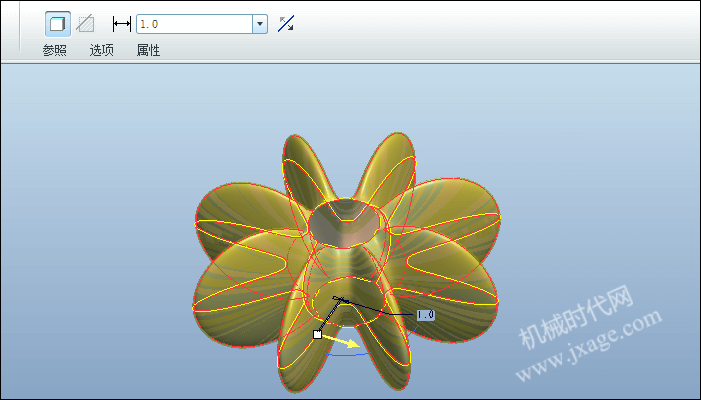The image size is (701, 400).
Task: Flip the thicken direction icon
Action: tap(286, 24)
